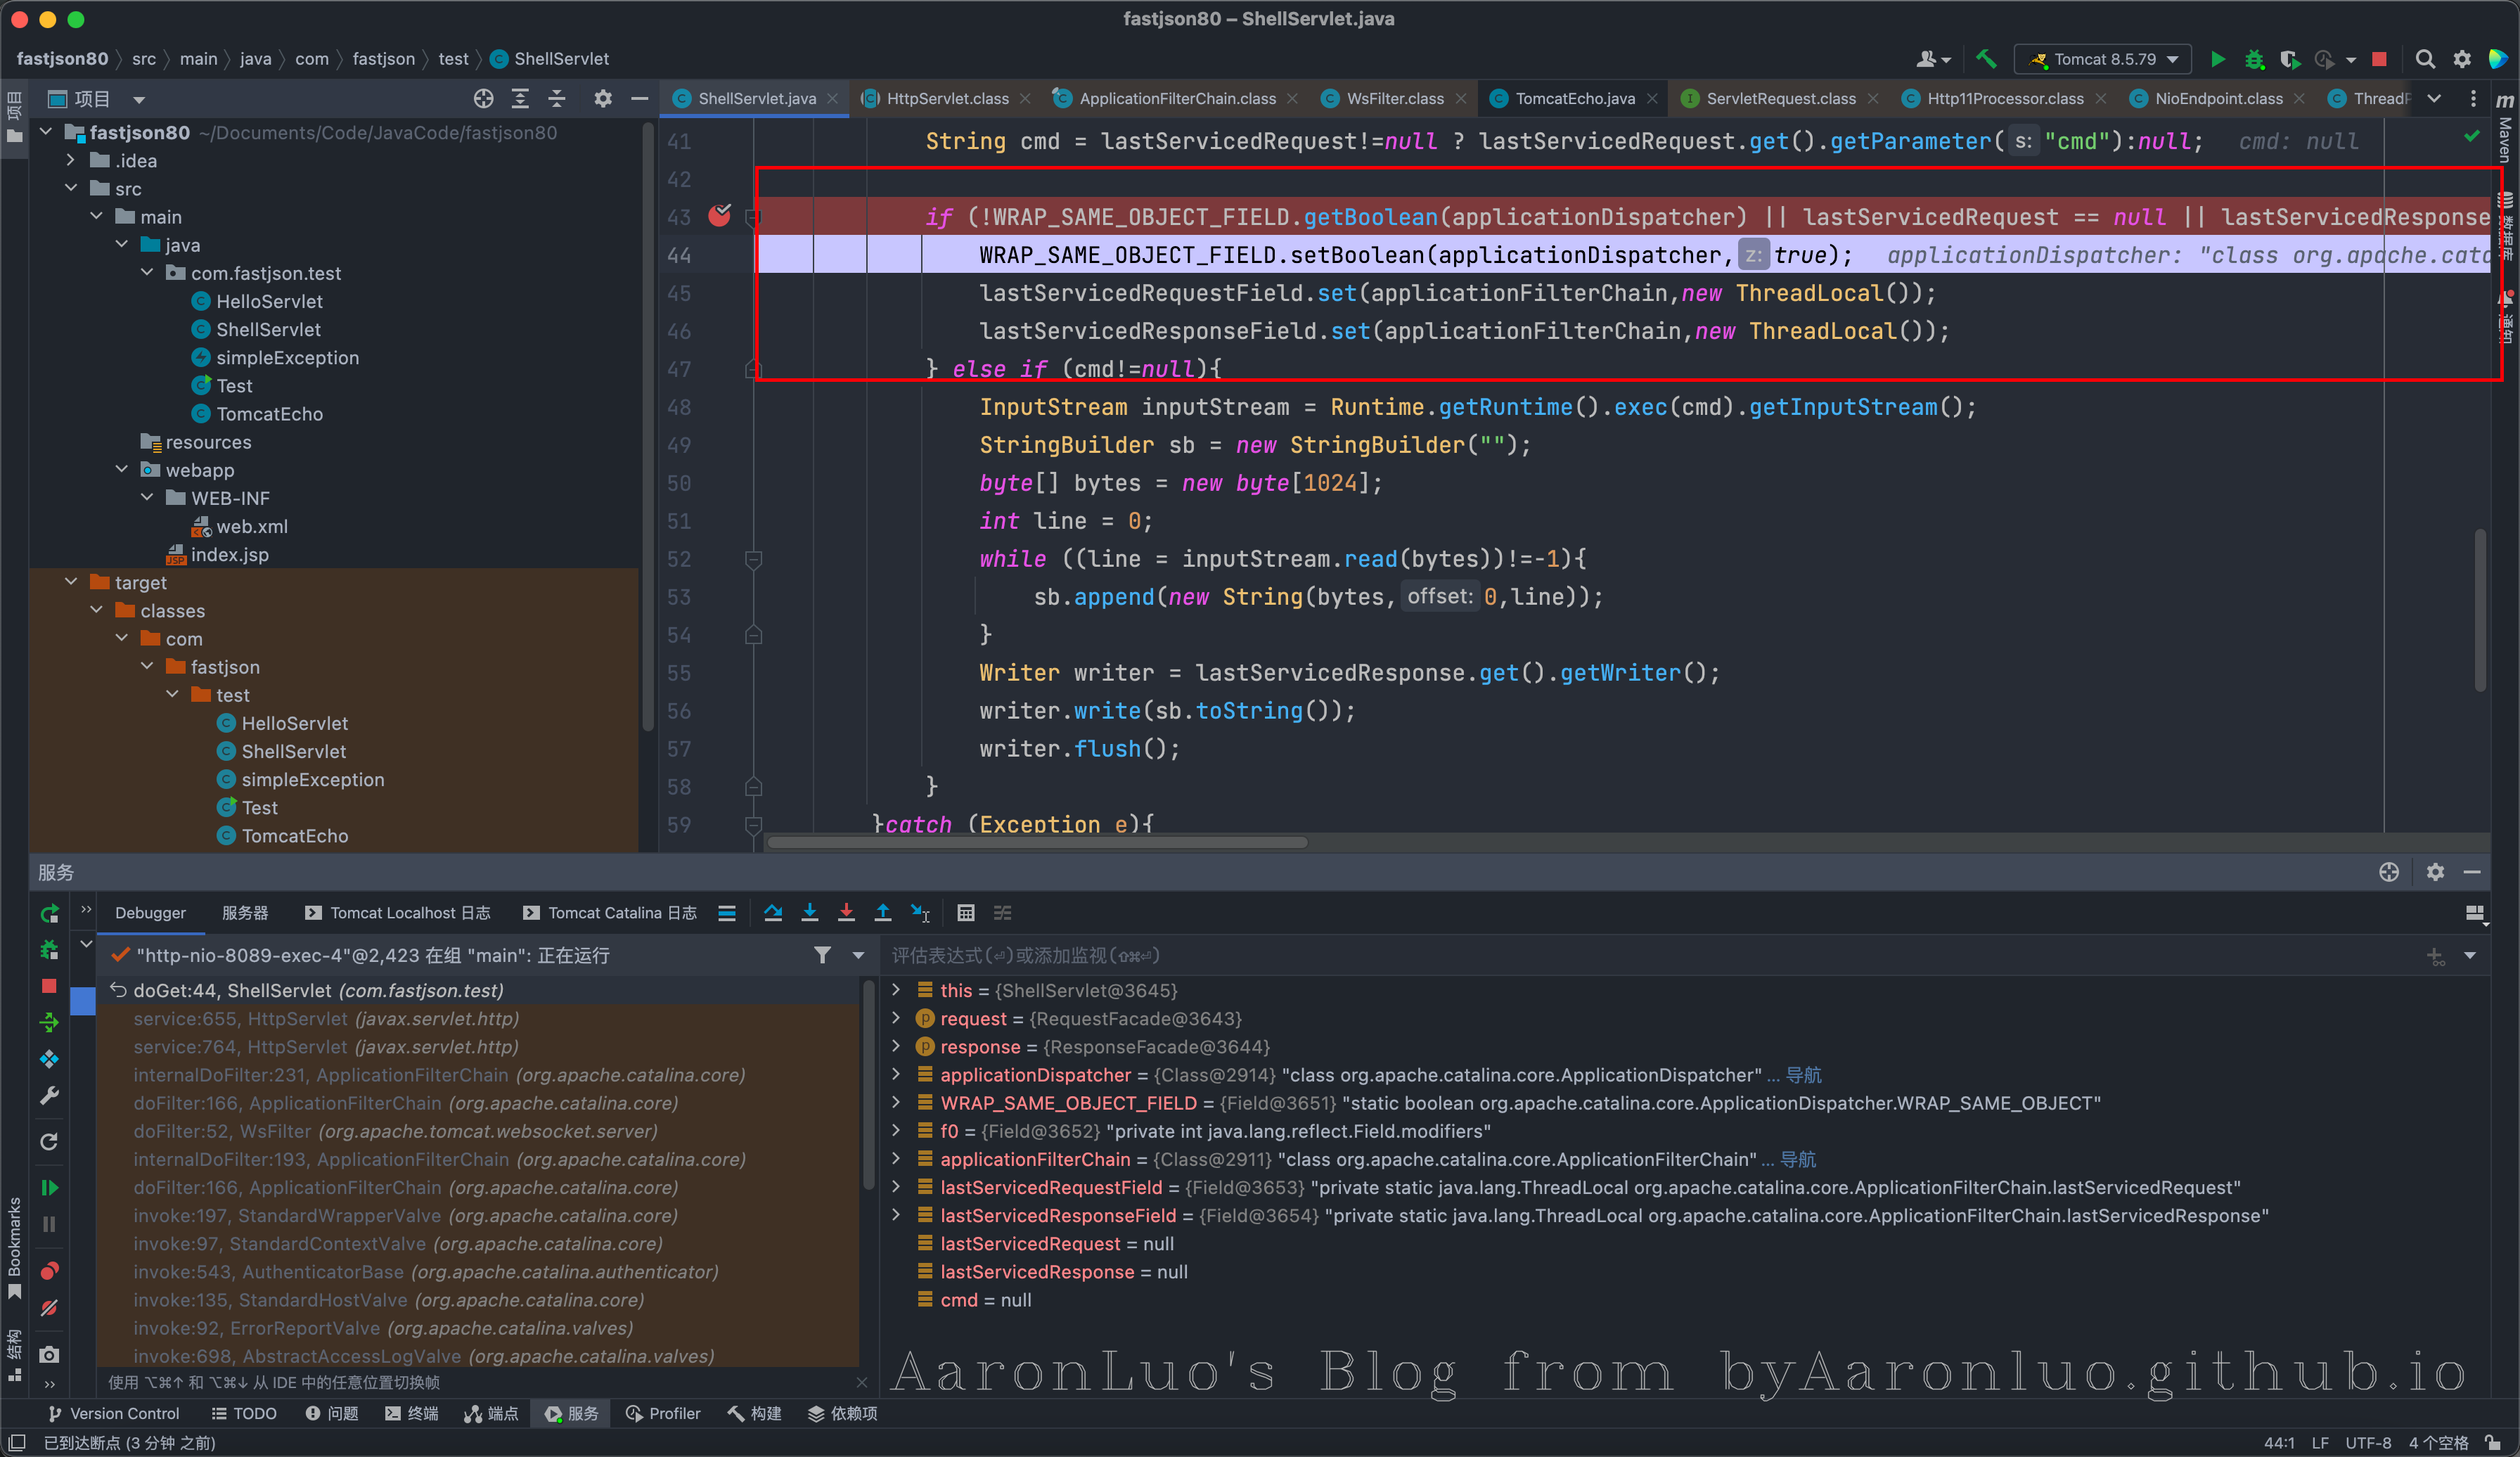This screenshot has width=2520, height=1457.
Task: Run the Tomcat 8.5.79 configuration
Action: pyautogui.click(x=2217, y=59)
